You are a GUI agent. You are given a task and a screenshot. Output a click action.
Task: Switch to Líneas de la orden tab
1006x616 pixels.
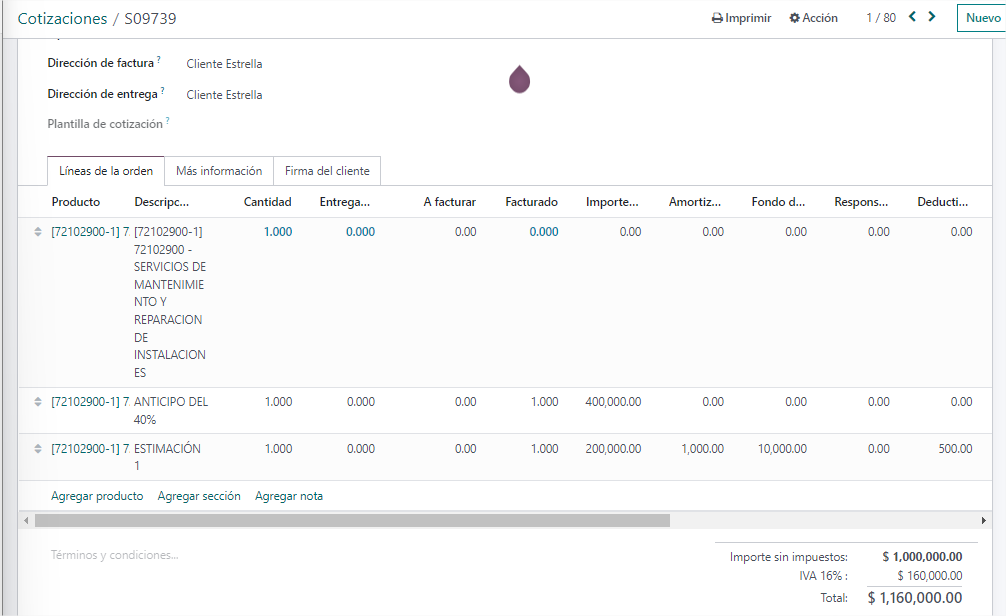coord(106,171)
